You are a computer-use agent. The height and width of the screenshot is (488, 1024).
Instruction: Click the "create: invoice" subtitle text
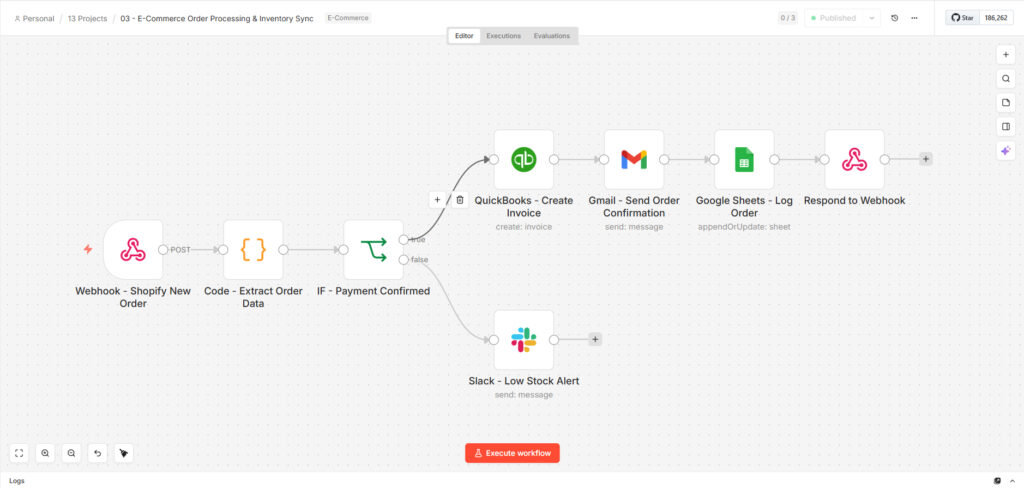pyautogui.click(x=524, y=227)
